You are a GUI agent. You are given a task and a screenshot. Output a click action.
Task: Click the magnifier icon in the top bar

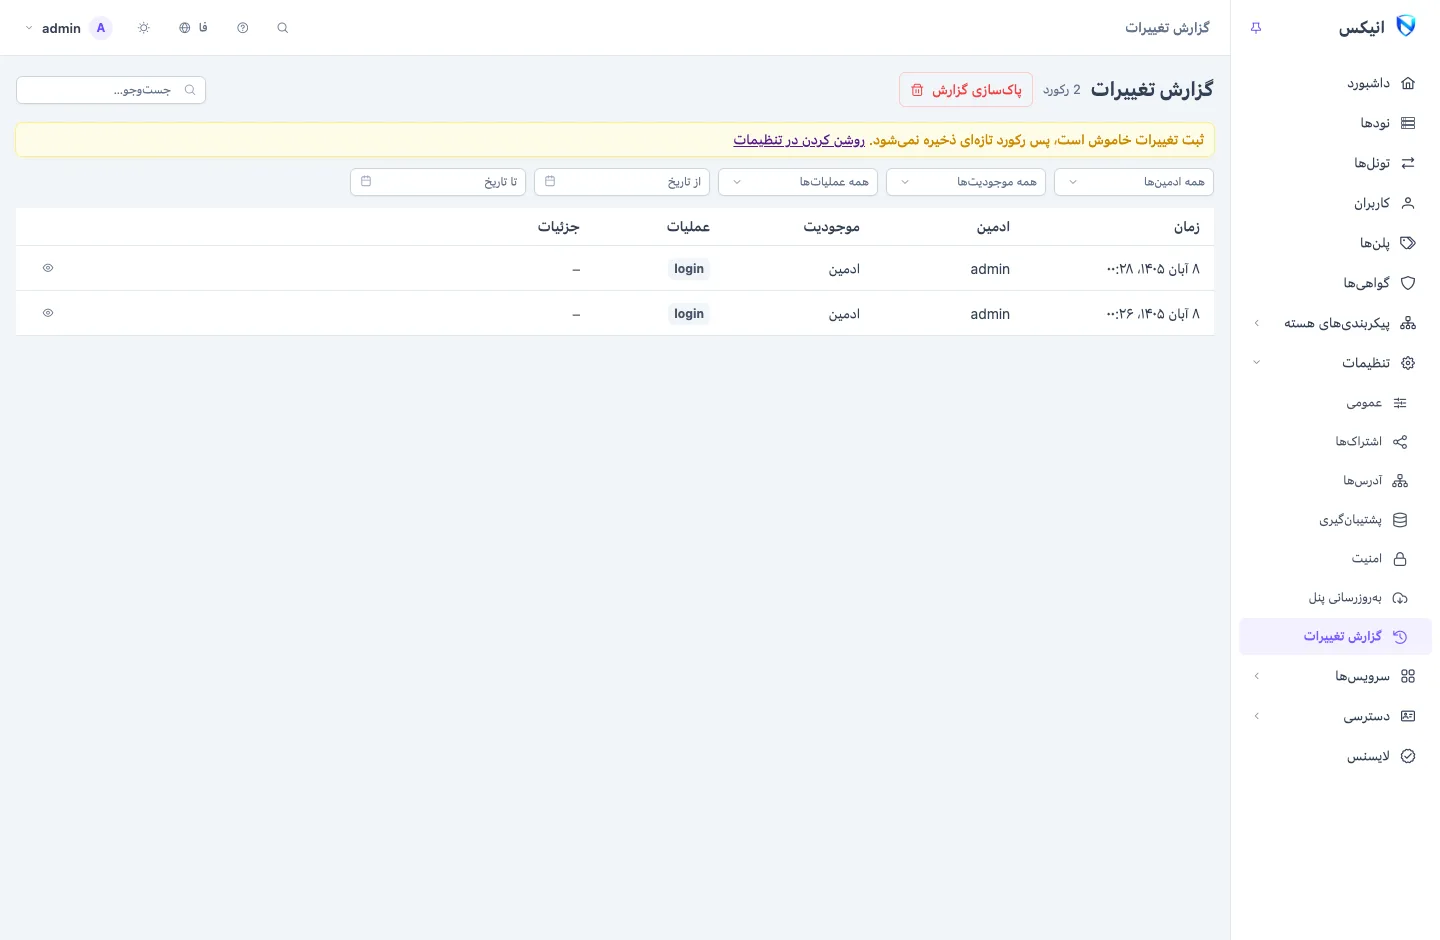[x=283, y=28]
